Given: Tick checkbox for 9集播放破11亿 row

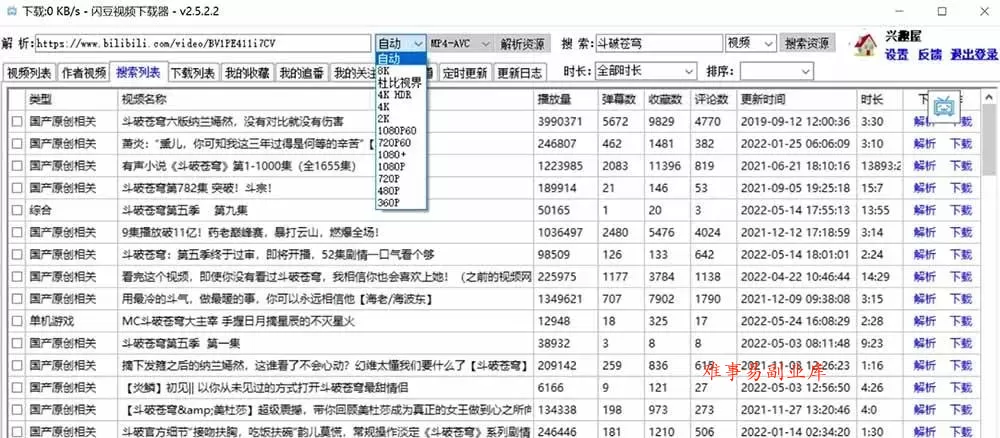Looking at the screenshot, I should [x=17, y=233].
